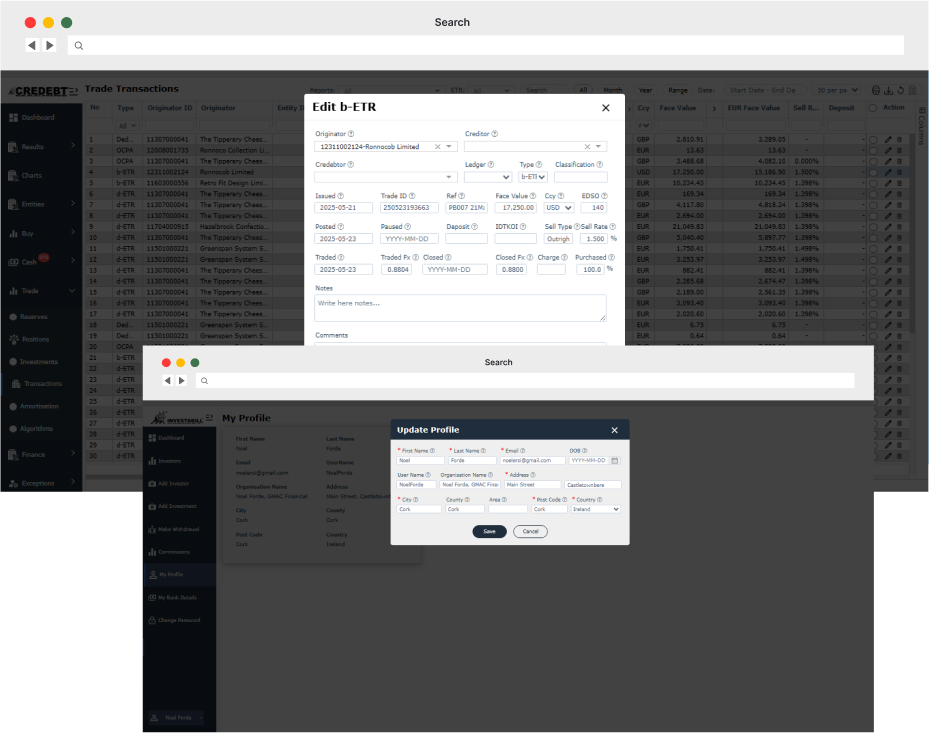Toggle the select-all checkbox in the Action header
This screenshot has width=929, height=733.
874,108
